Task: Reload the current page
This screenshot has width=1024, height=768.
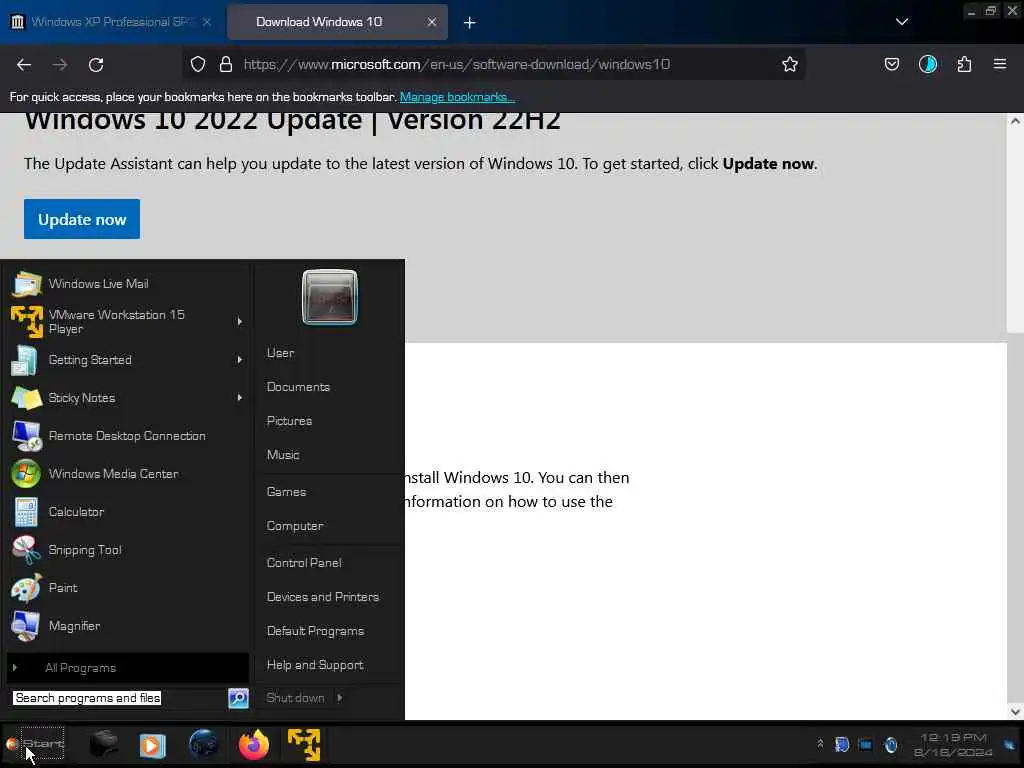Action: click(96, 65)
